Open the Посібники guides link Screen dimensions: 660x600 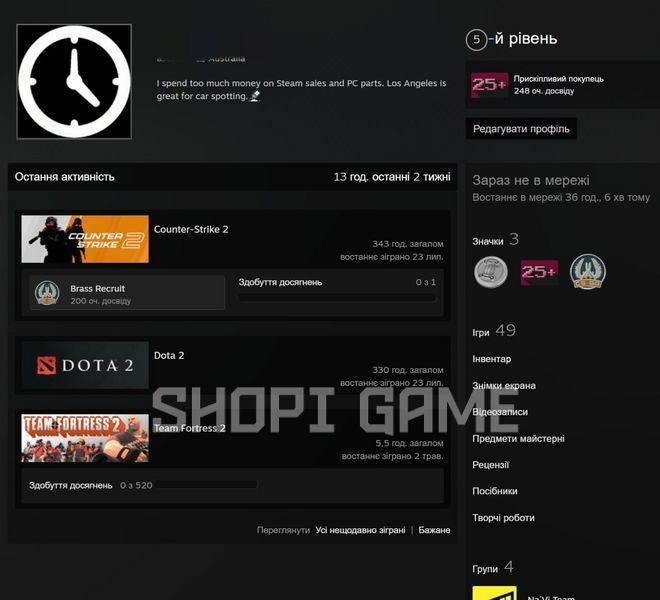point(495,491)
